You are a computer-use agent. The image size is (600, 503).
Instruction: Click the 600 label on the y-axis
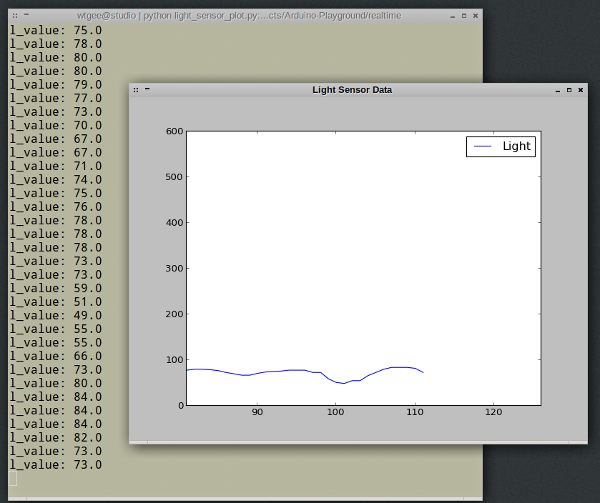(174, 131)
